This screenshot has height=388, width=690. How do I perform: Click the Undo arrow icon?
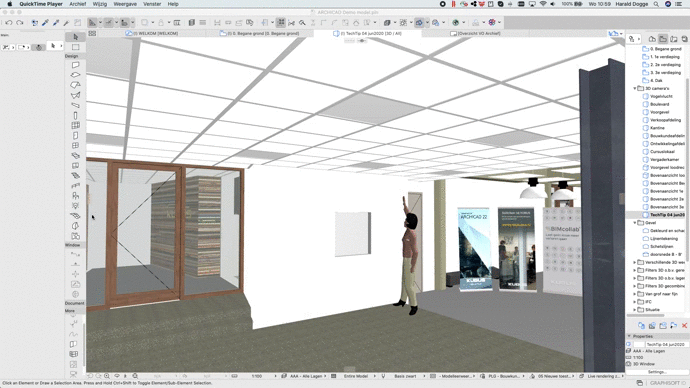(8, 22)
